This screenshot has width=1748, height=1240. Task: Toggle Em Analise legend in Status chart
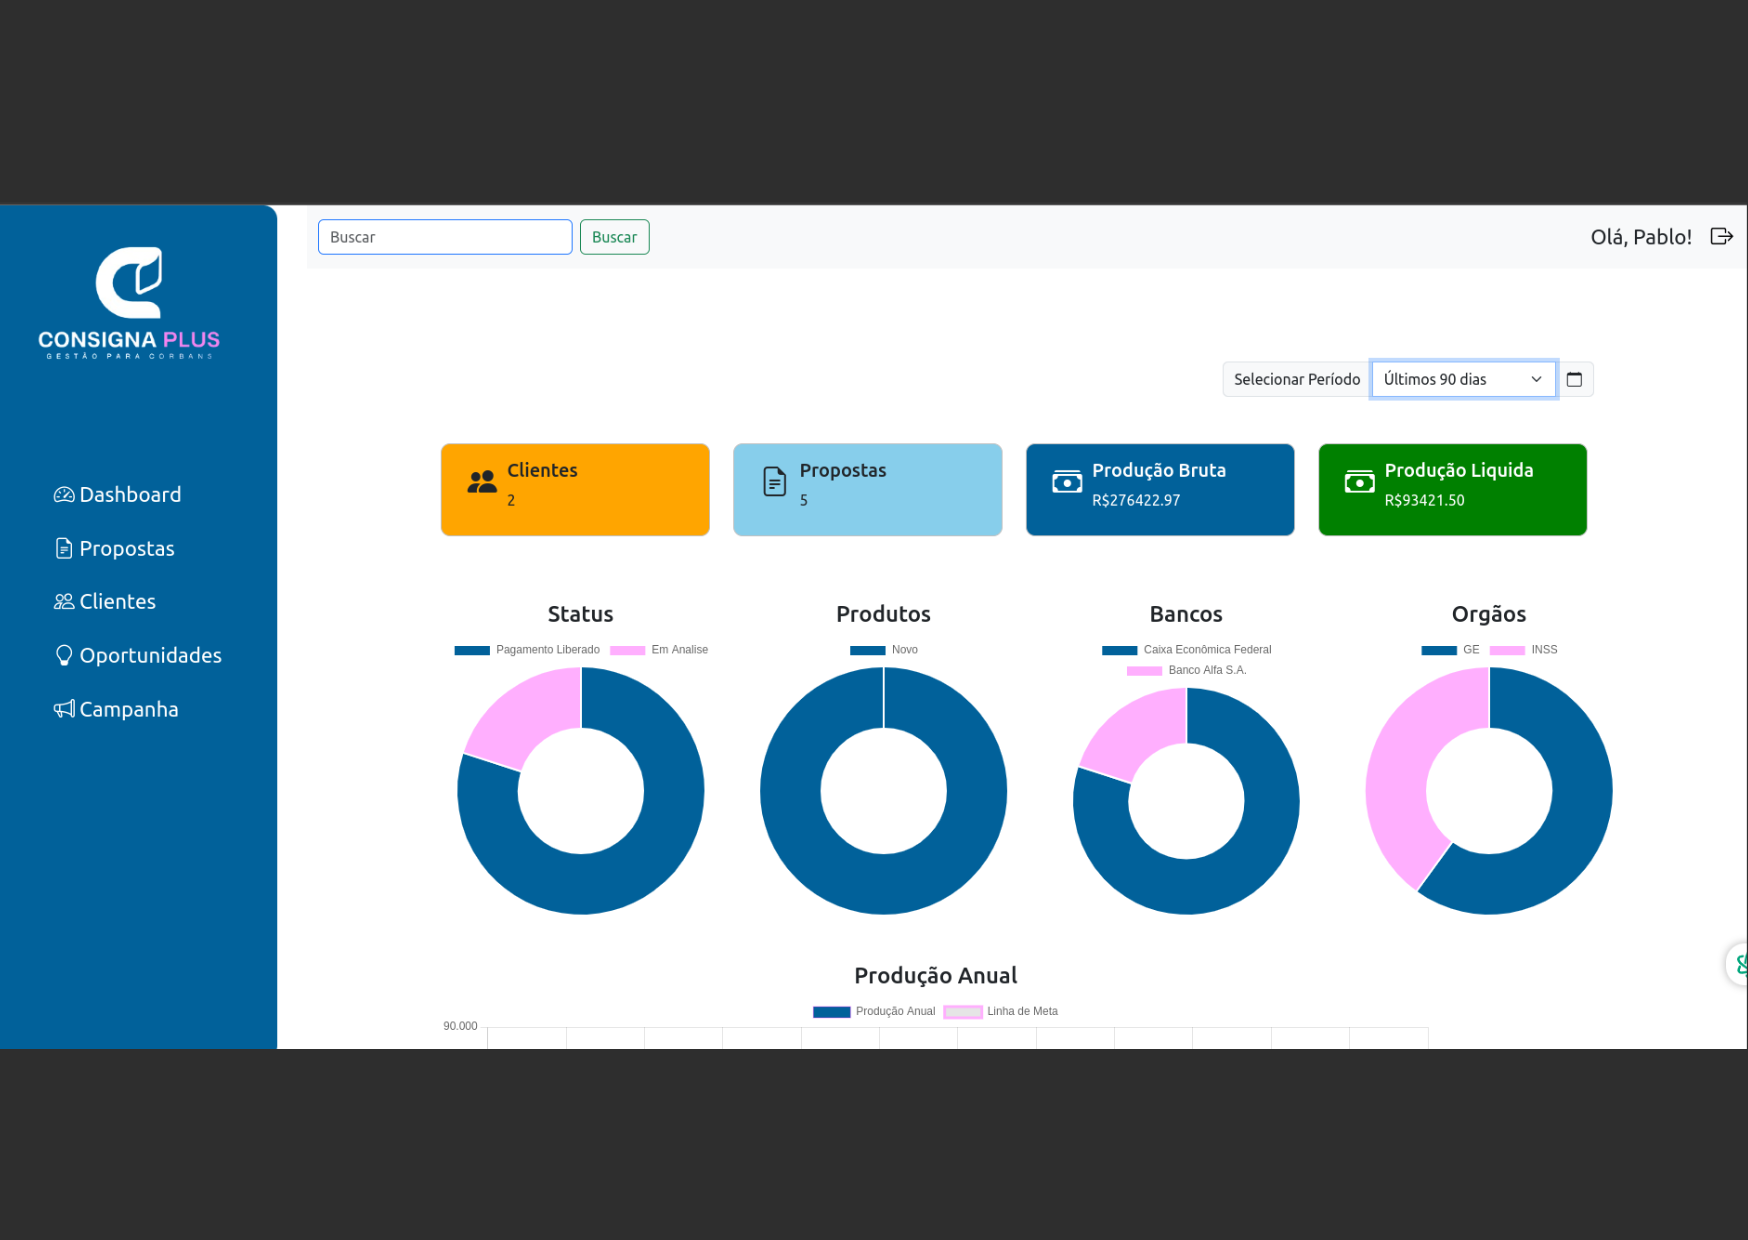(x=659, y=650)
